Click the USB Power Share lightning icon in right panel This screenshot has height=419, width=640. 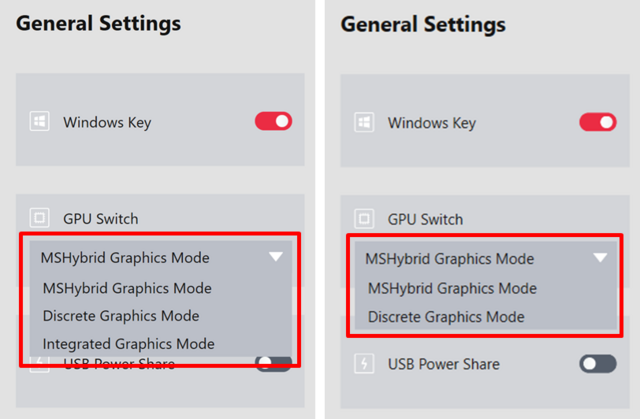[x=364, y=364]
